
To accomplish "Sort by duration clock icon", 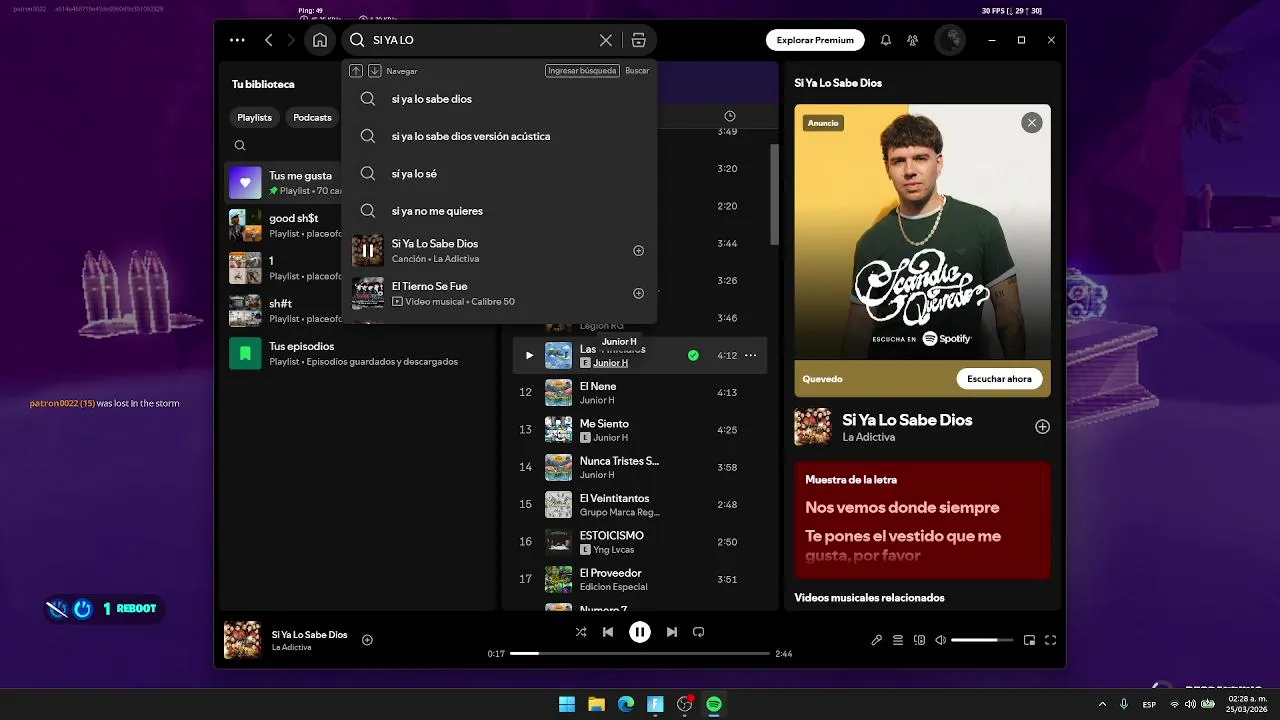I will coord(730,117).
